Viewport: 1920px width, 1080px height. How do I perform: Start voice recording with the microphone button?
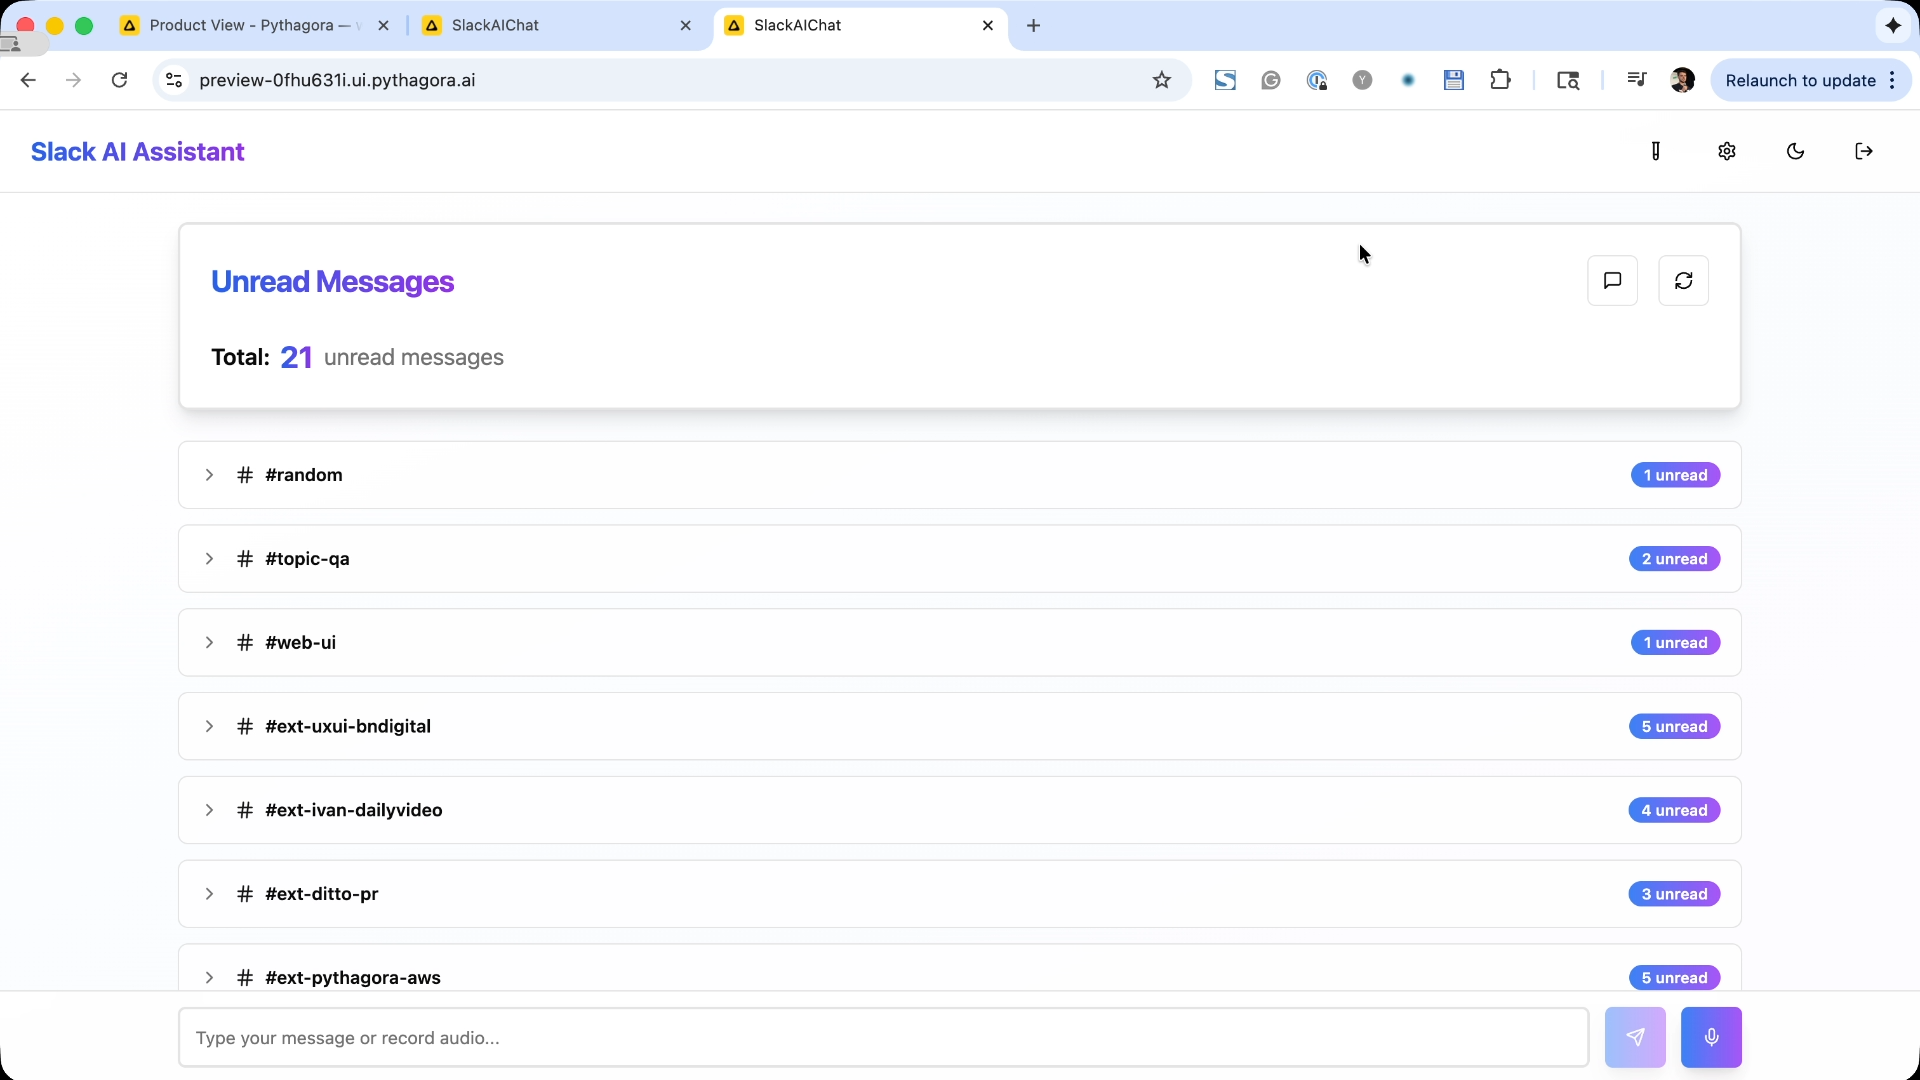pos(1711,1037)
